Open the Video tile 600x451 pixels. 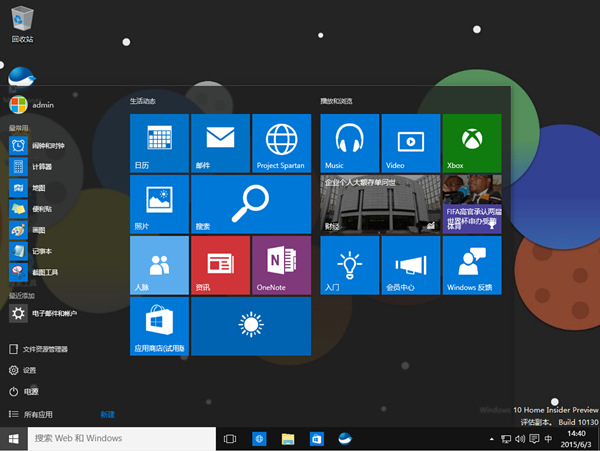[410, 143]
